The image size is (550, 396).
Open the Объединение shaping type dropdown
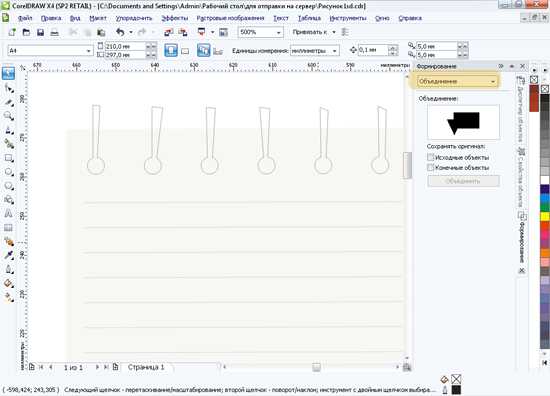[457, 81]
